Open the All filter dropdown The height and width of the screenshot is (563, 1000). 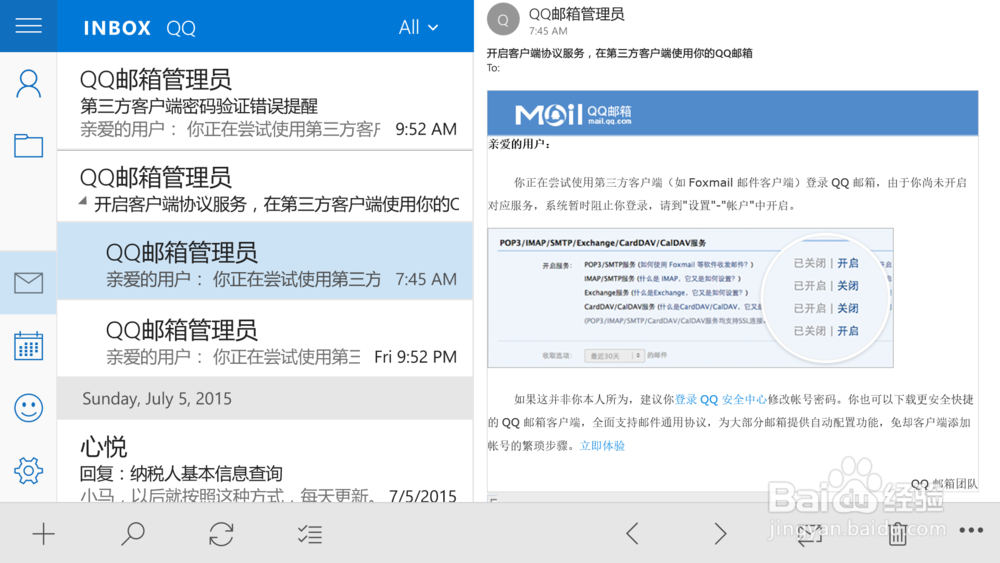418,27
